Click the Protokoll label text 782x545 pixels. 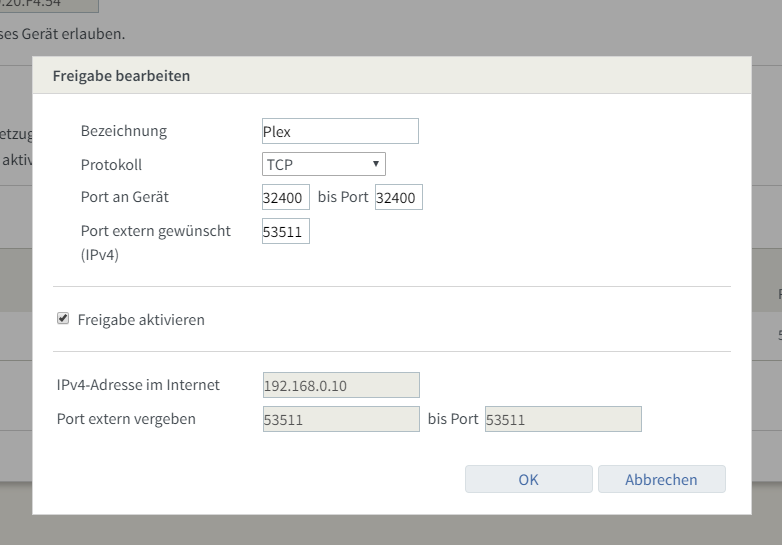[x=111, y=164]
